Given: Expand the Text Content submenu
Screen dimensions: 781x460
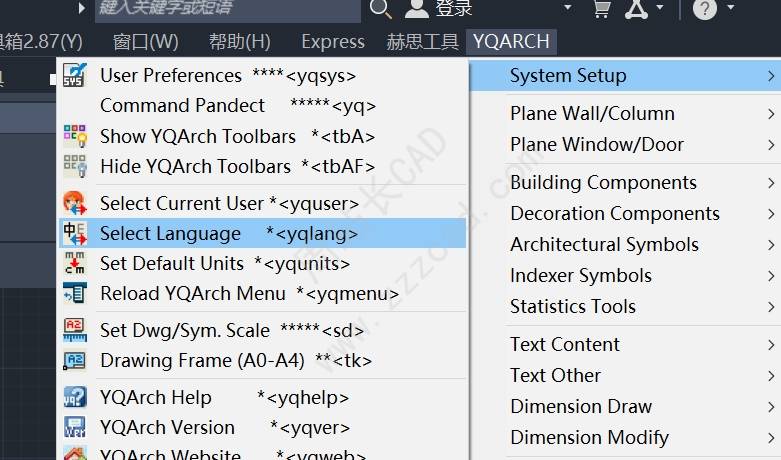Looking at the screenshot, I should (x=625, y=345).
